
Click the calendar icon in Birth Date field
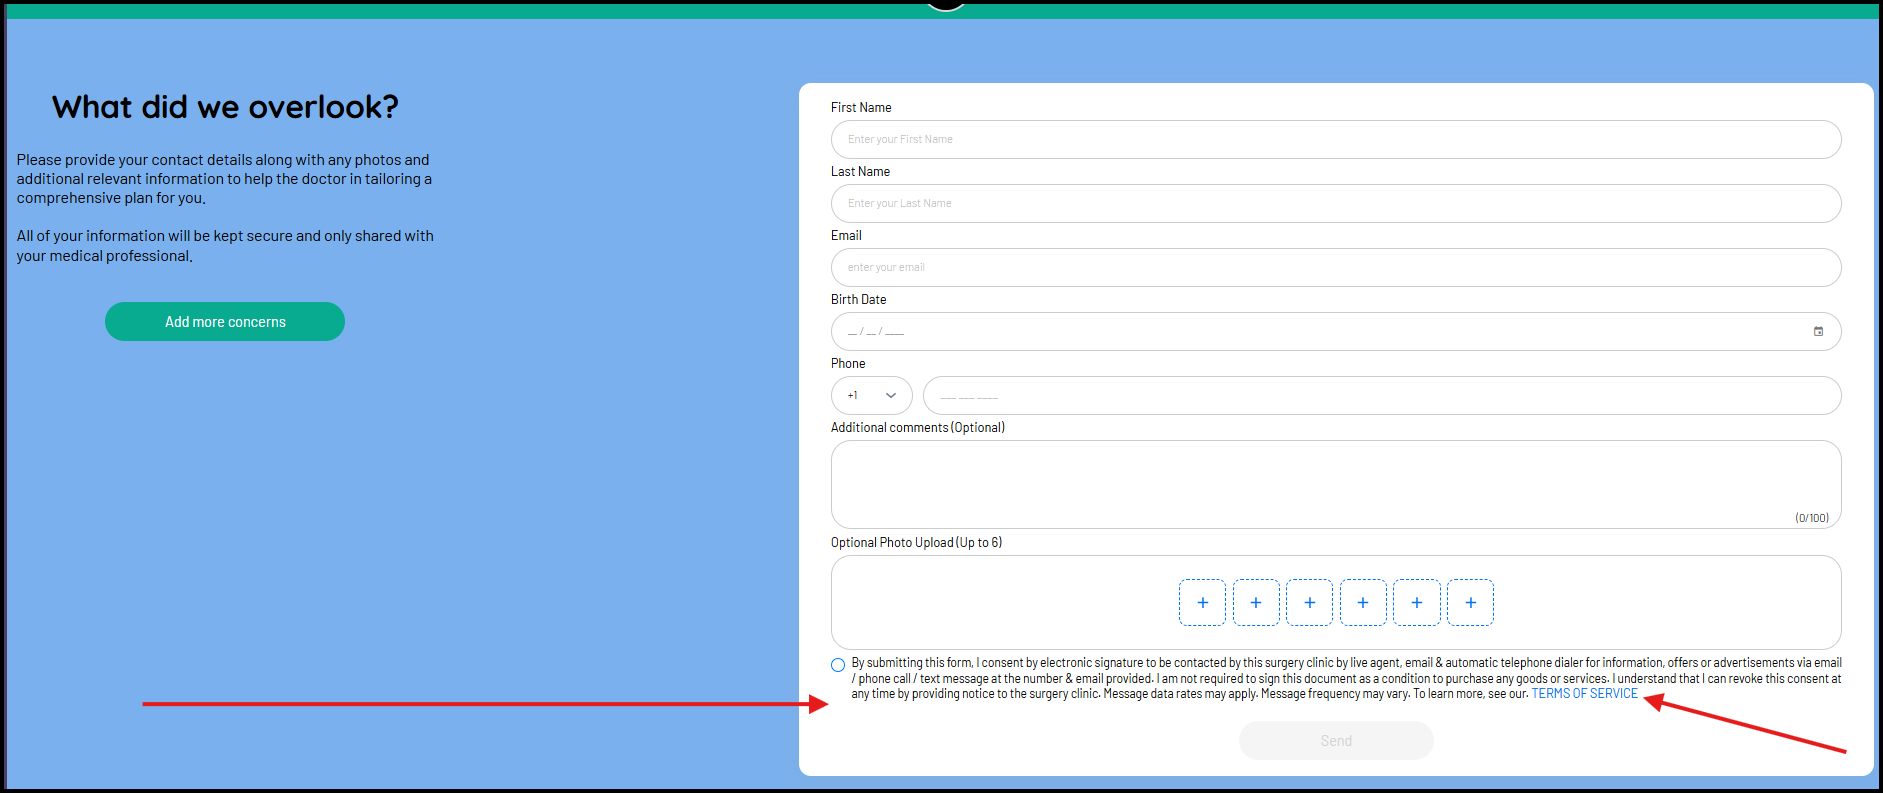tap(1818, 332)
